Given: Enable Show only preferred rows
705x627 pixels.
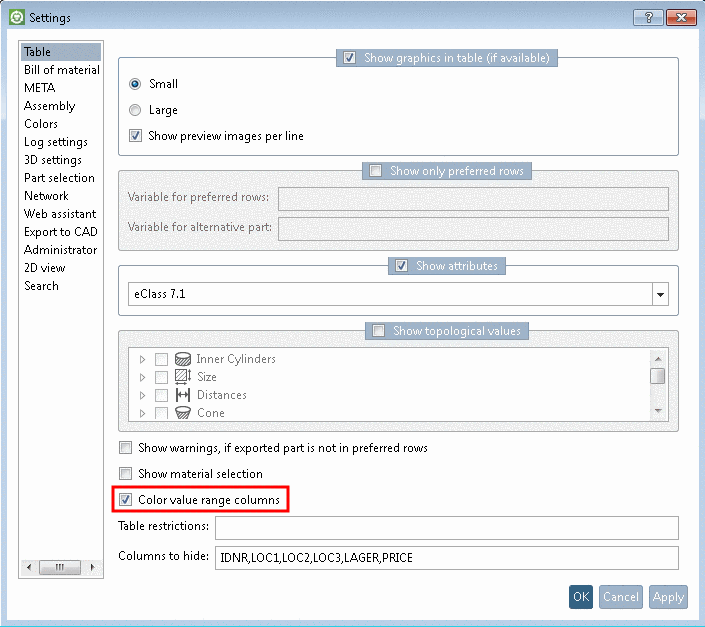Looking at the screenshot, I should point(375,171).
